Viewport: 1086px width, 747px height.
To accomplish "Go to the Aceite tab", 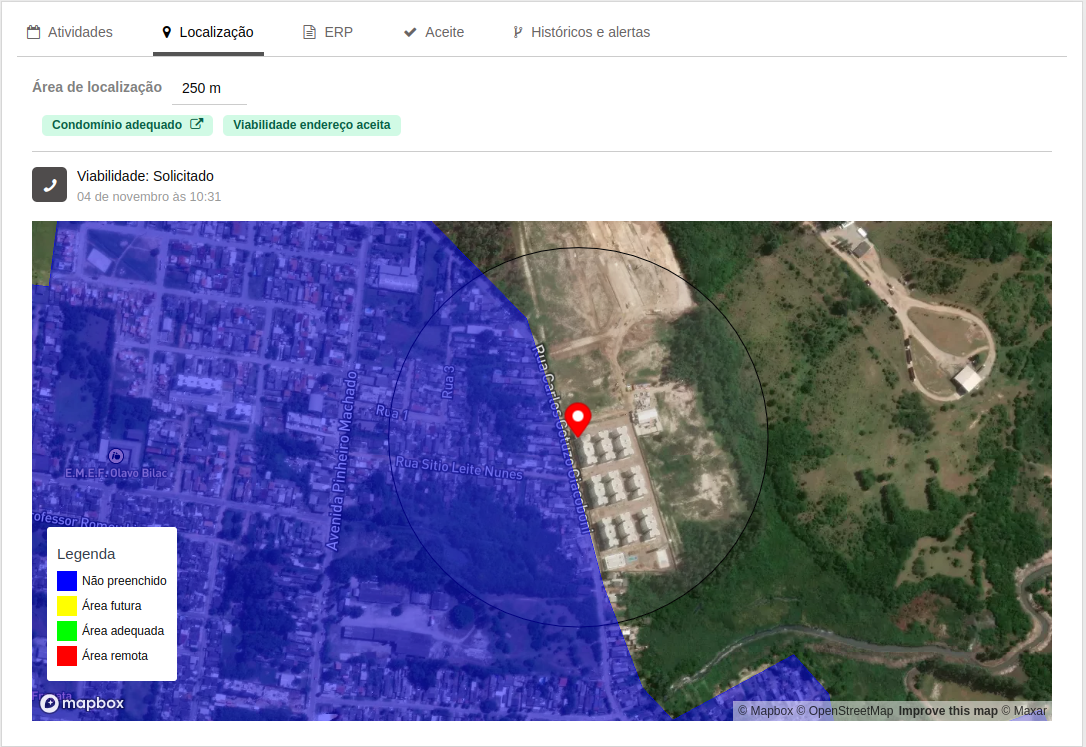I will (x=434, y=32).
